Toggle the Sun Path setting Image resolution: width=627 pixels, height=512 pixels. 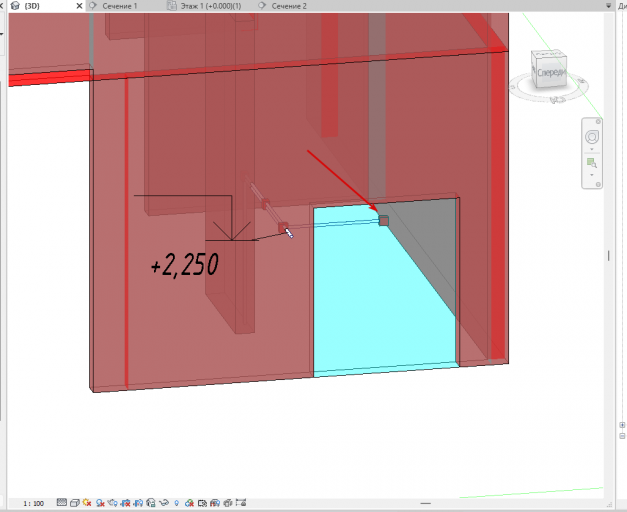coord(87,503)
